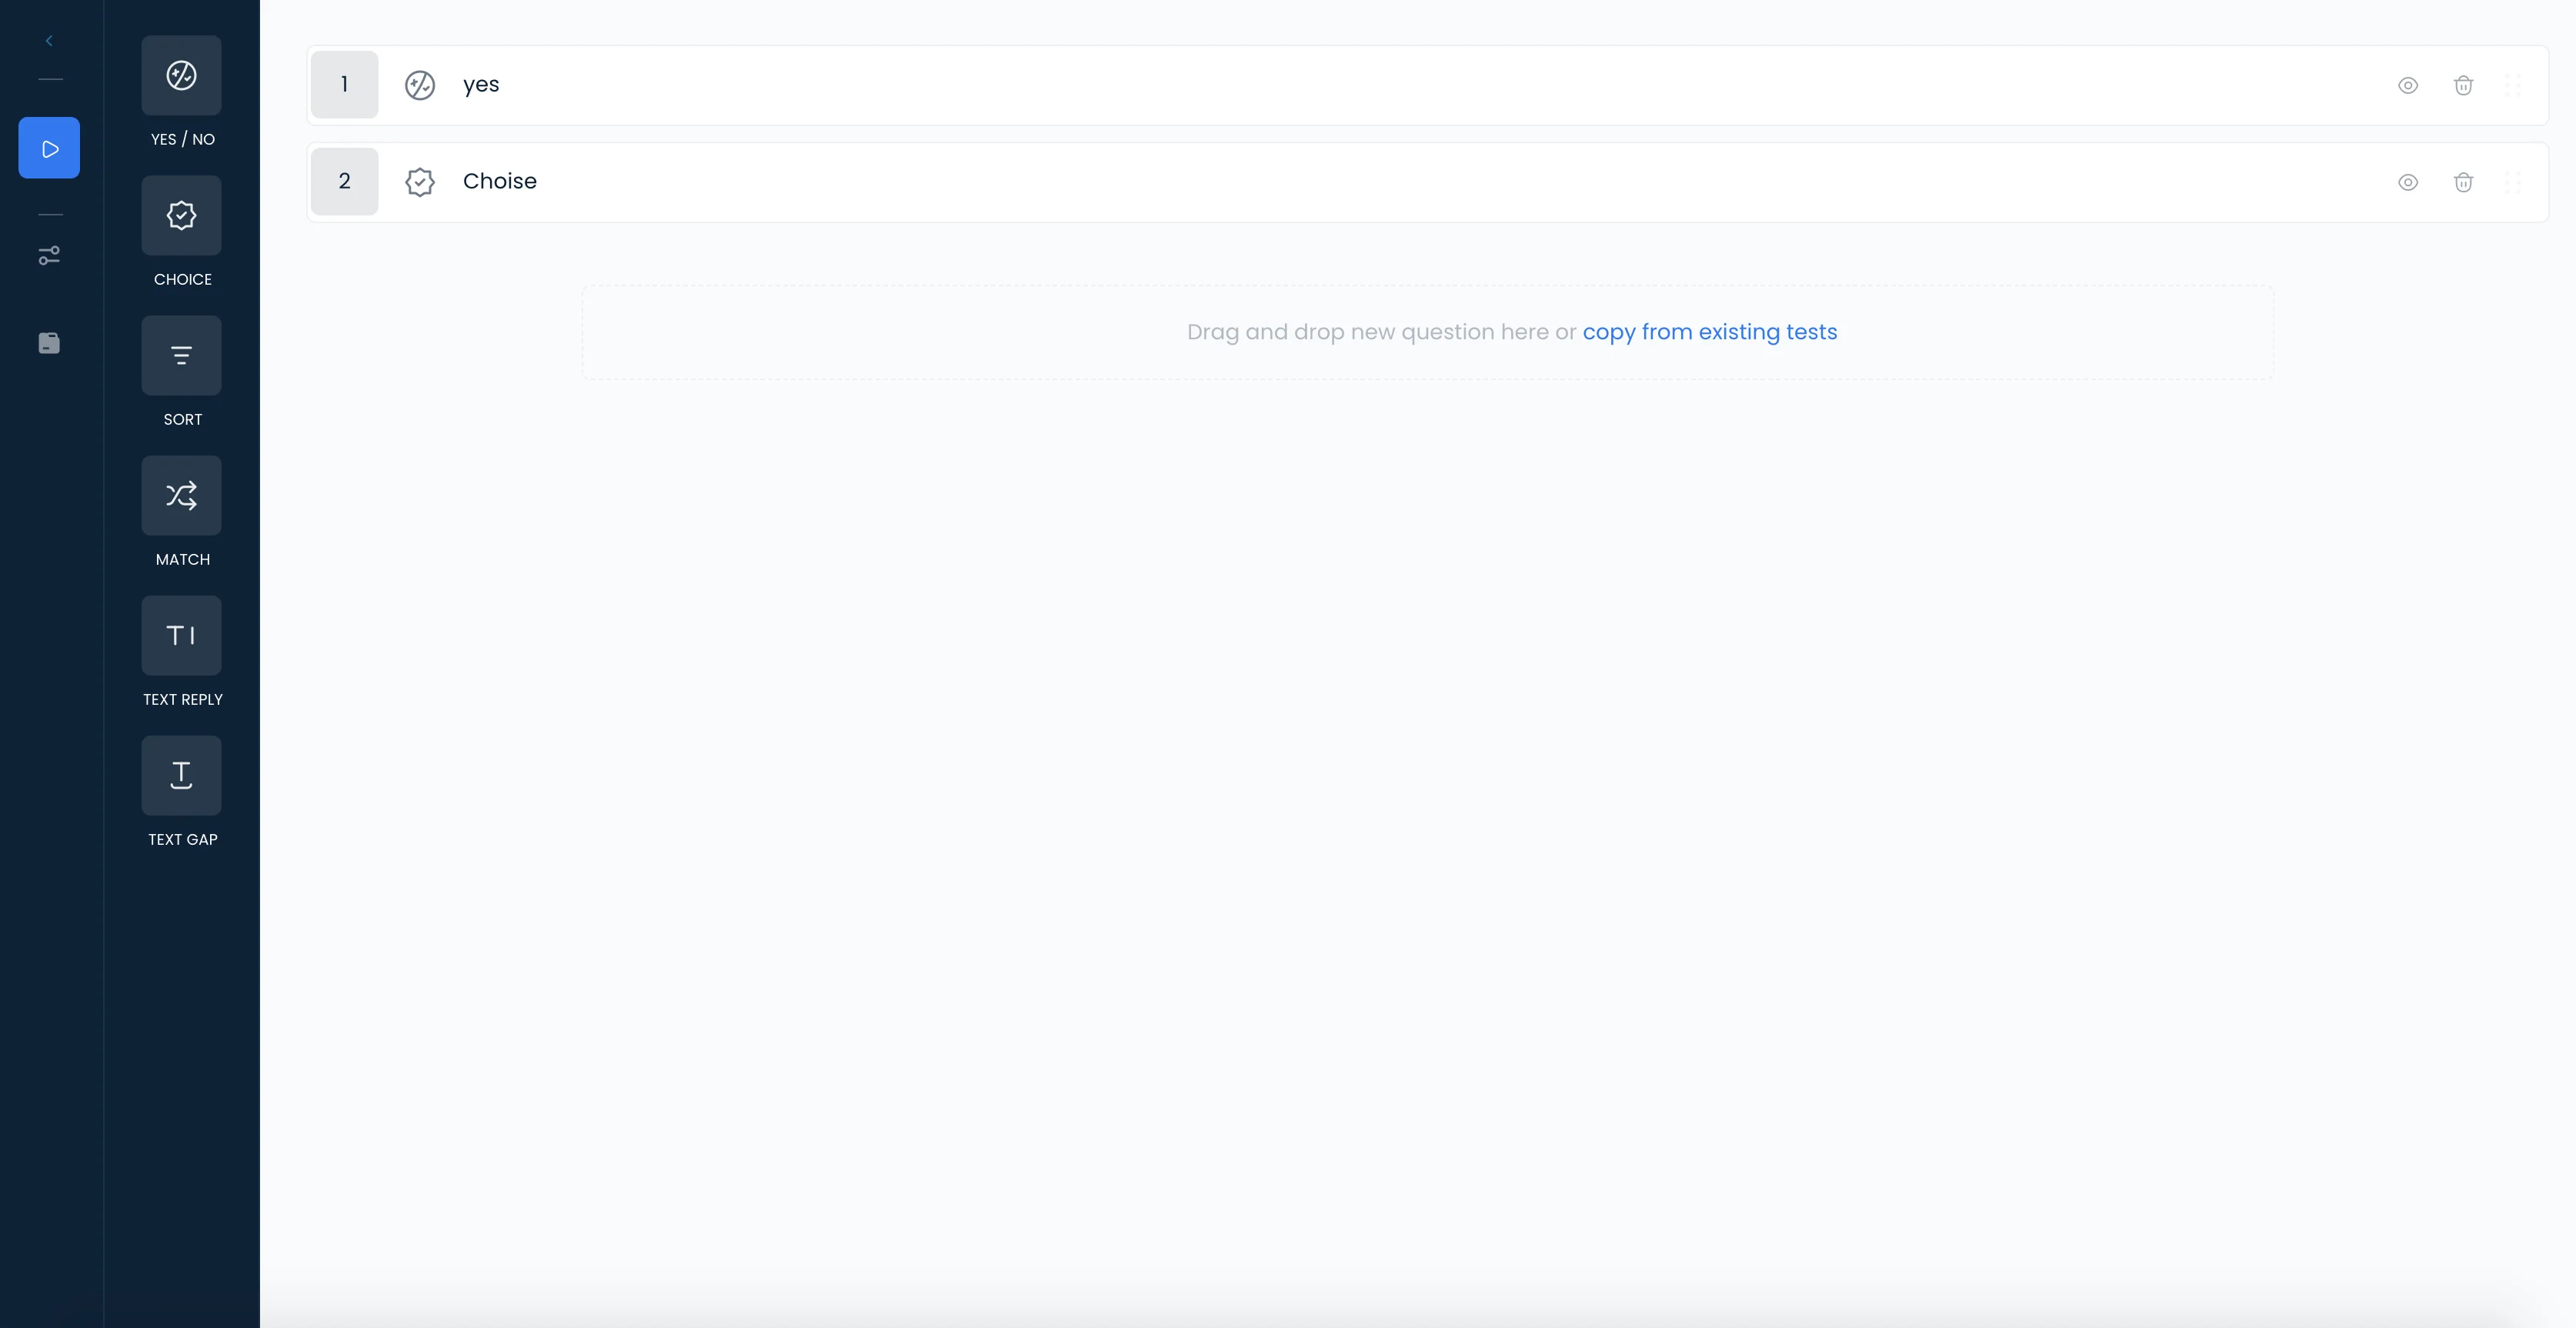The image size is (2576, 1328).
Task: Select the Text Gap question type icon
Action: pyautogui.click(x=181, y=775)
